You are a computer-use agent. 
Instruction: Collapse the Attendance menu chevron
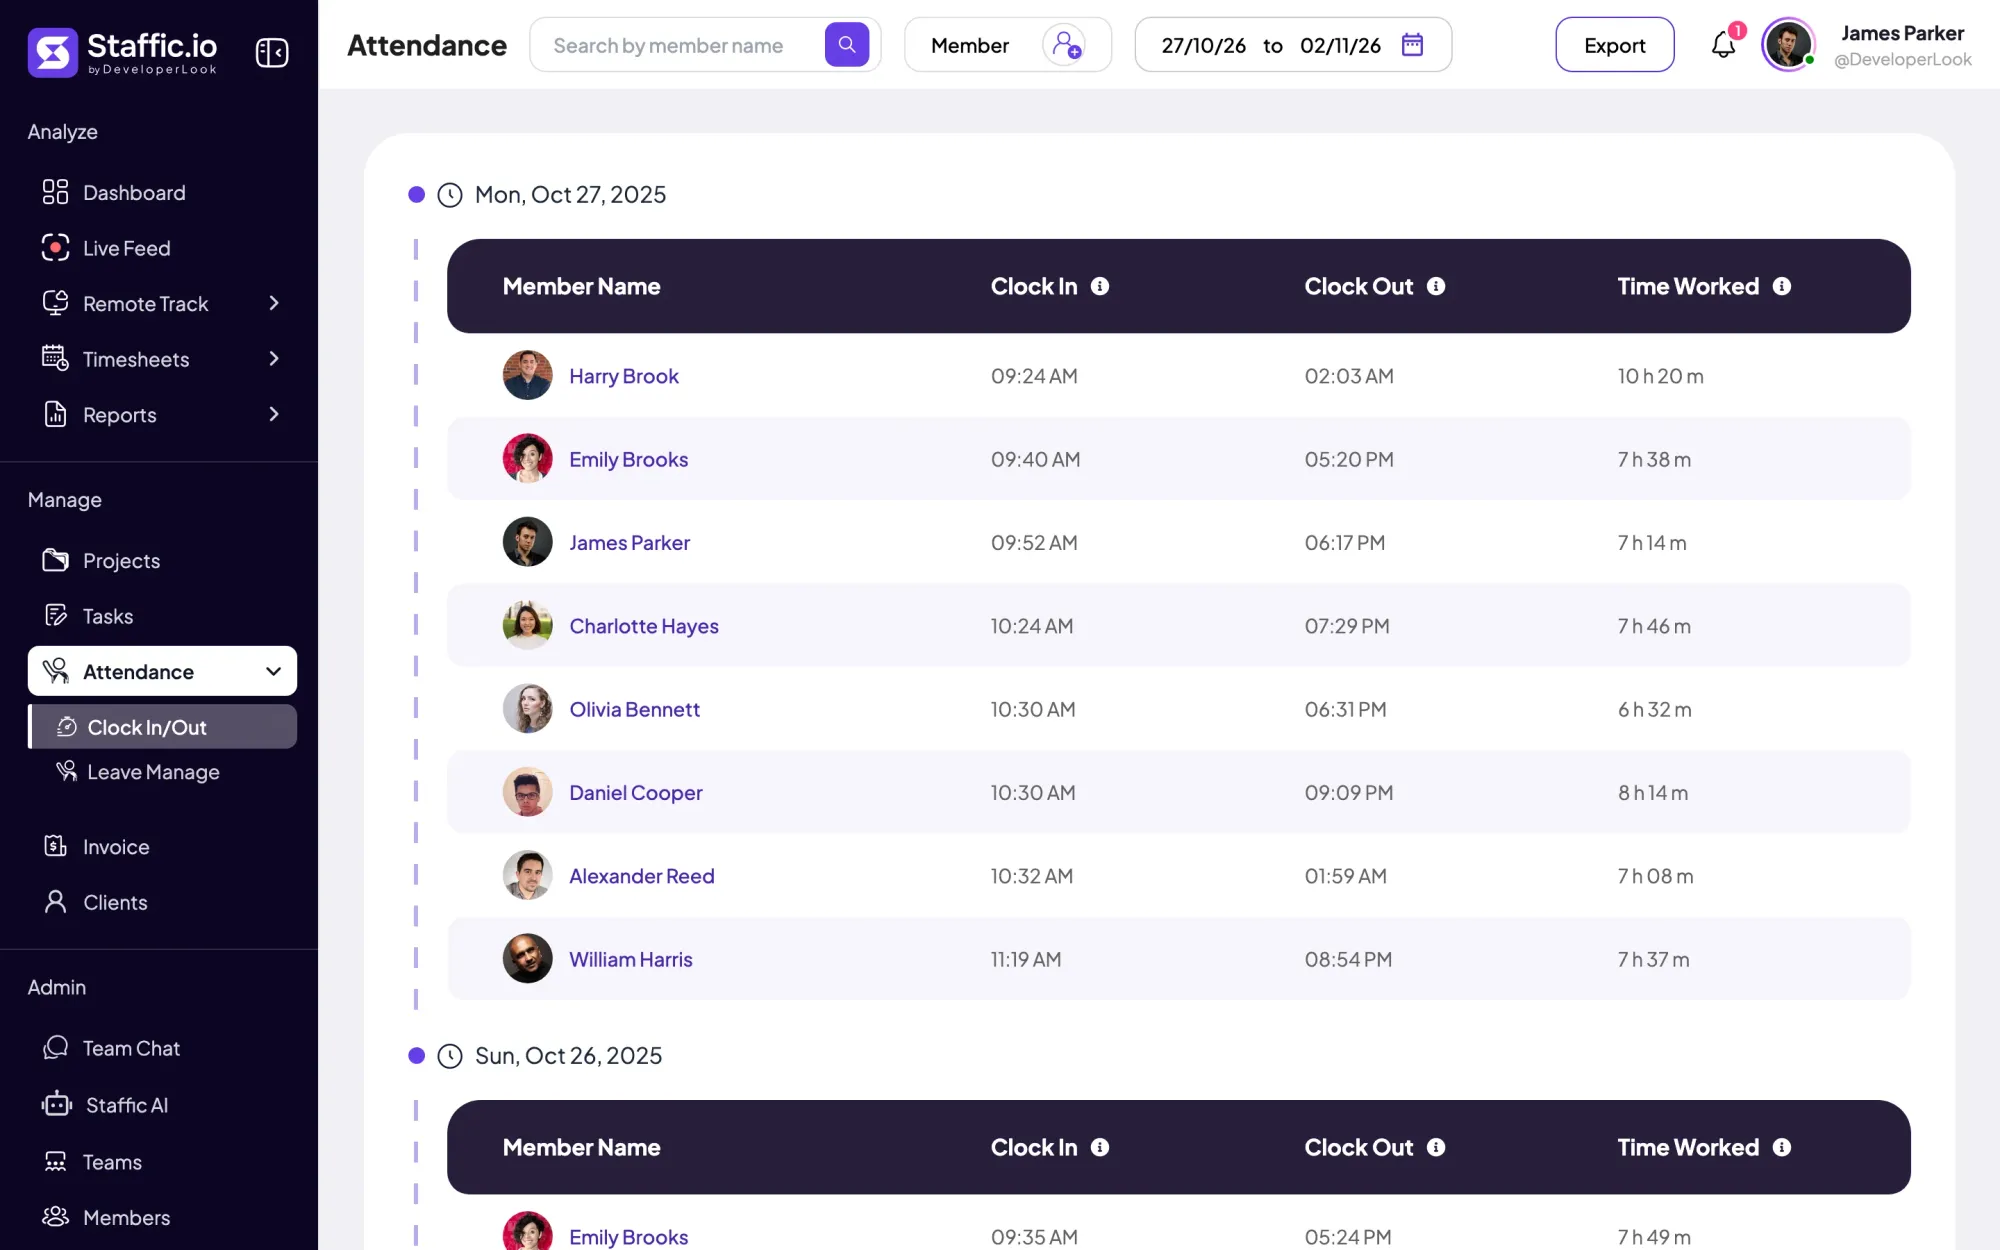[273, 671]
